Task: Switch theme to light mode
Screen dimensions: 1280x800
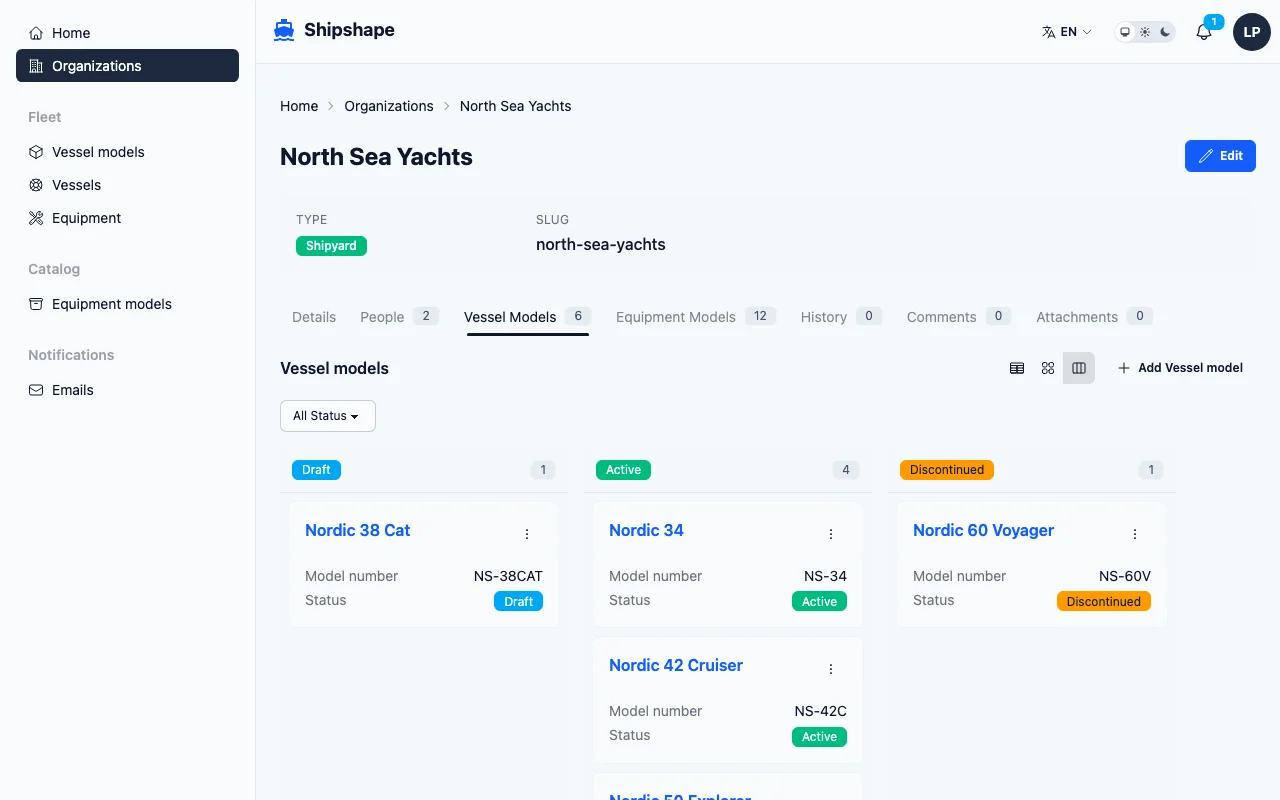Action: pos(1144,31)
